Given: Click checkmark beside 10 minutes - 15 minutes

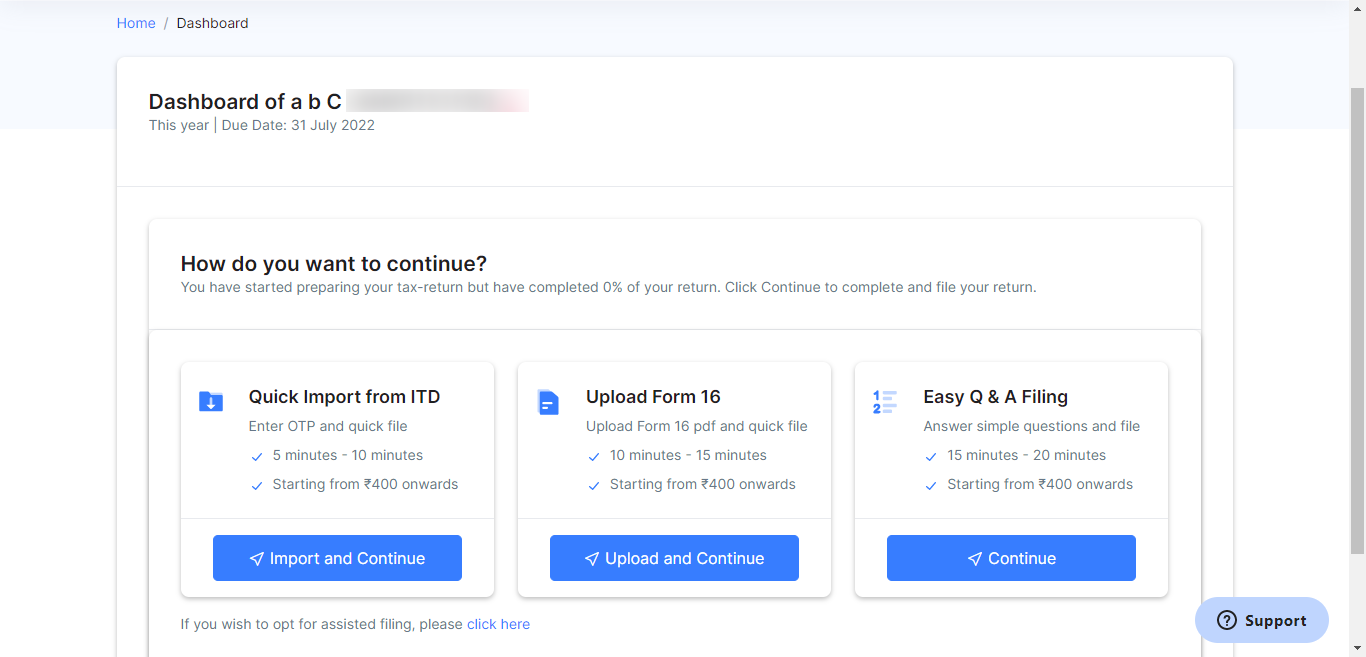Looking at the screenshot, I should [x=595, y=457].
